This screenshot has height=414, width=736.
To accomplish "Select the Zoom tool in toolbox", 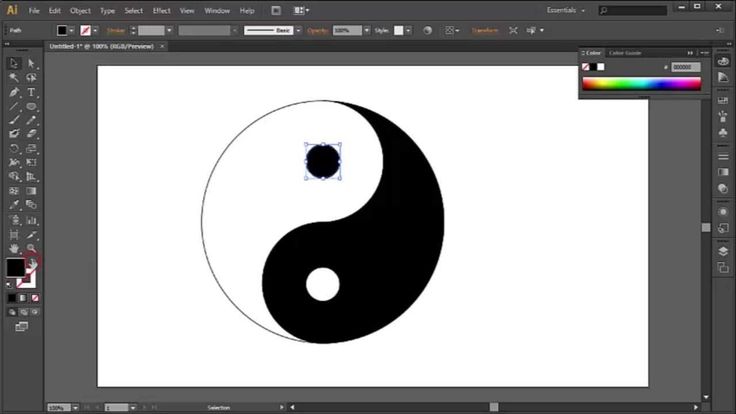I will (31, 248).
